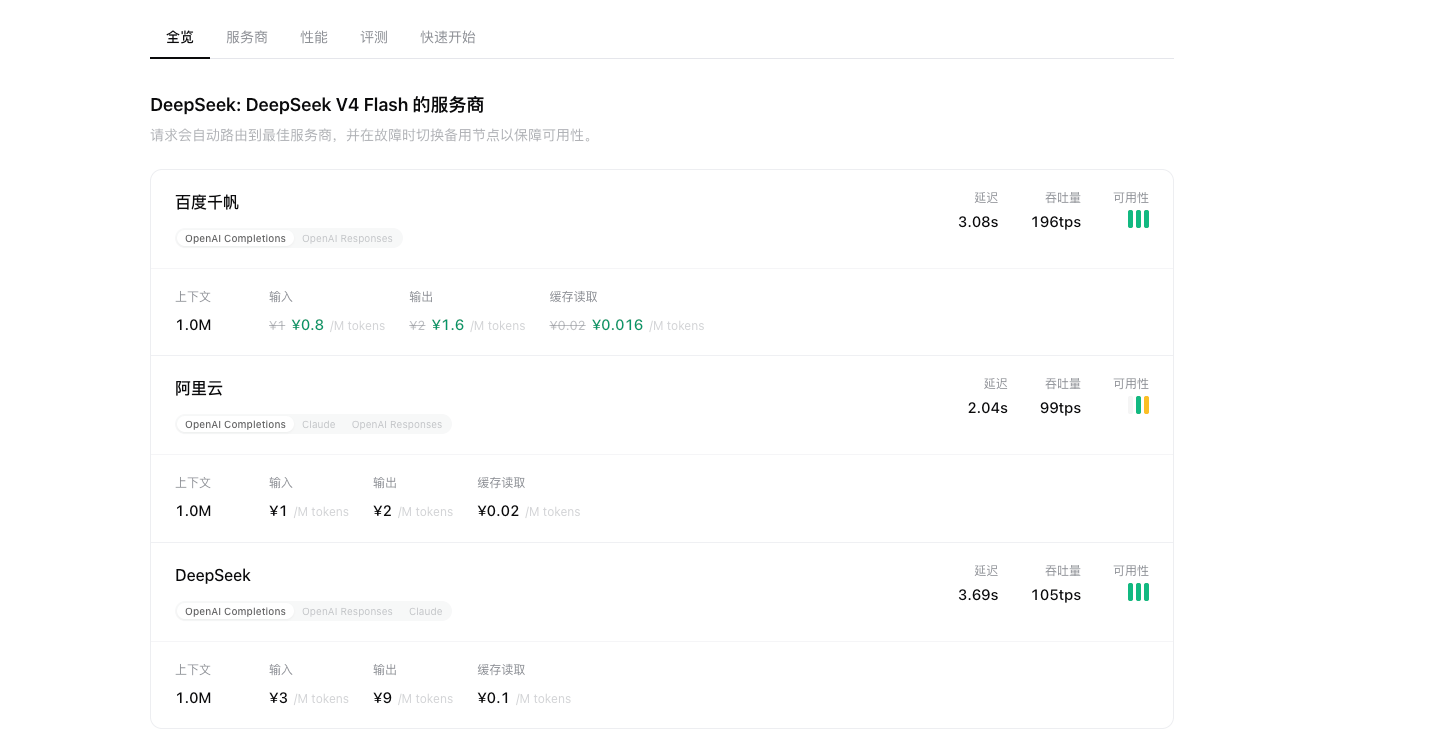Click the 延迟 label in the 百度千帆 card
Image resolution: width=1452 pixels, height=747 pixels.
[x=986, y=198]
